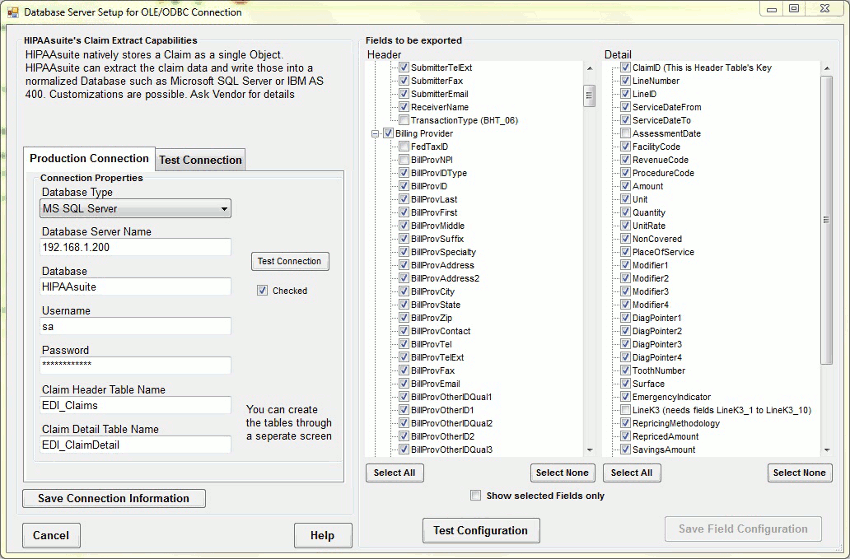Click the Database Server Name field
Viewport: 850px width, 559px height.
coord(136,247)
